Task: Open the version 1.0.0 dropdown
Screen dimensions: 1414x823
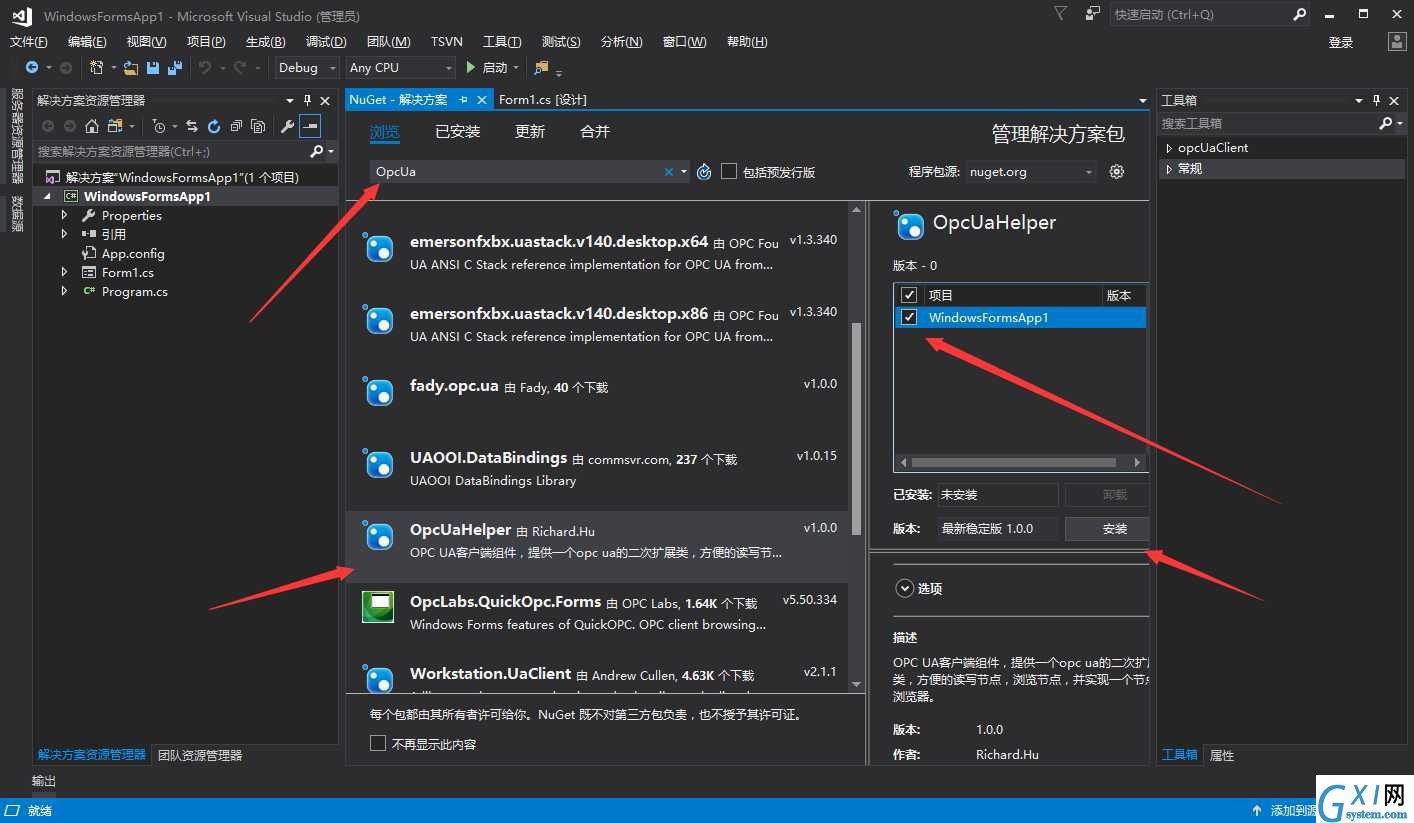Action: (998, 528)
